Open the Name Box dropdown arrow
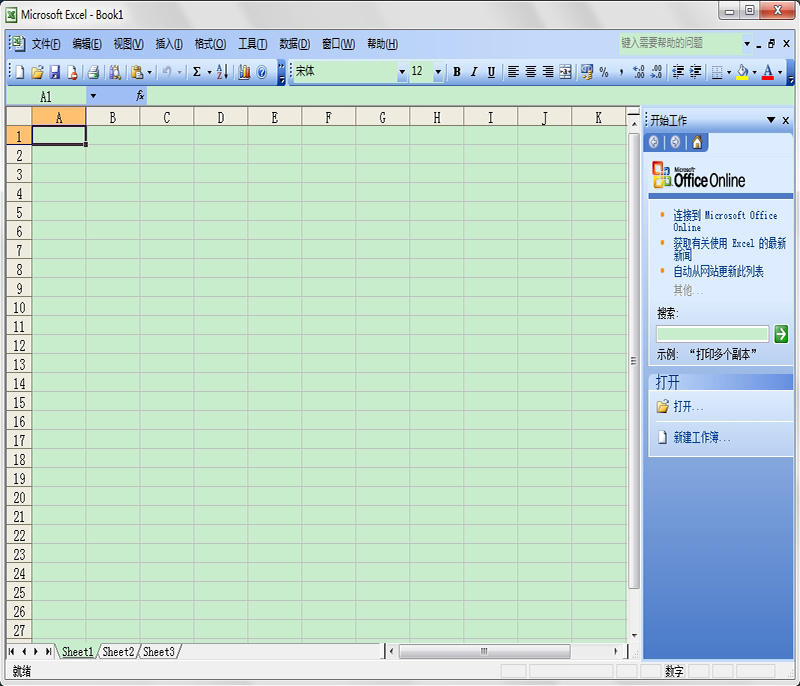Image resolution: width=800 pixels, height=686 pixels. click(x=93, y=96)
